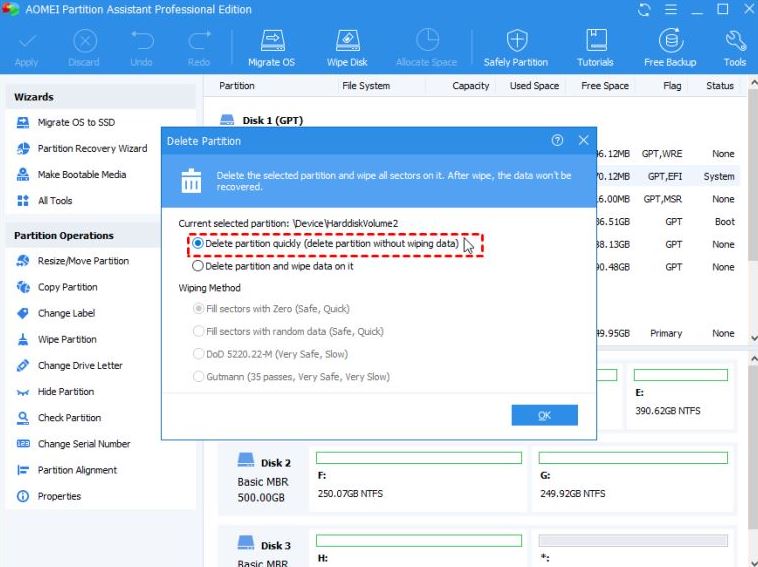This screenshot has height=567, width=758.
Task: Click the Status column header
Action: pos(720,86)
